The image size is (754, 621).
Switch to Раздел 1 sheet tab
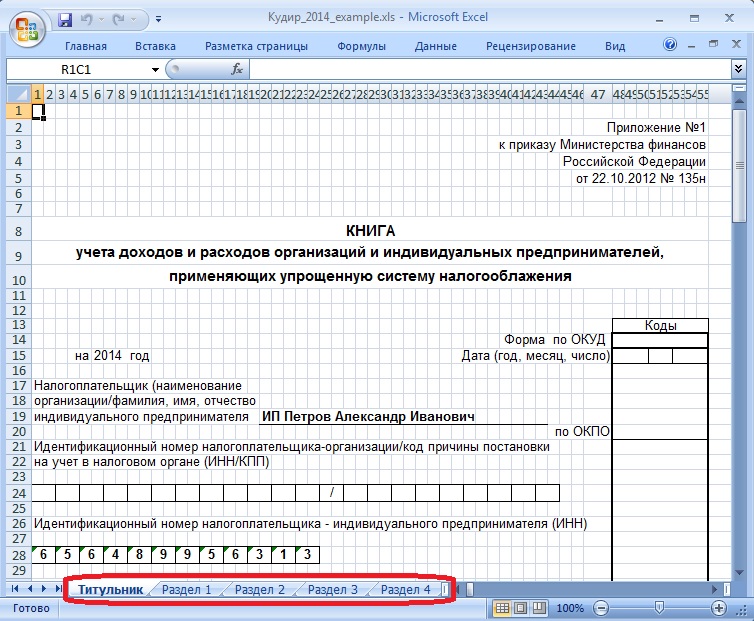click(x=187, y=590)
